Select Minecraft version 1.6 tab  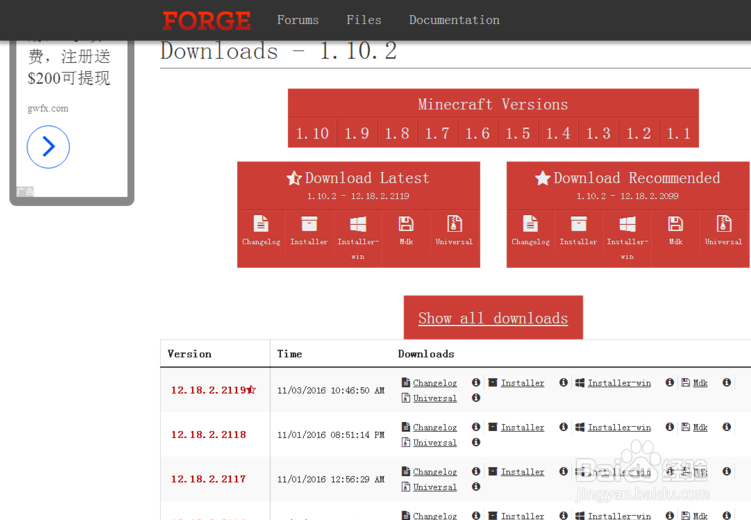[x=478, y=133]
